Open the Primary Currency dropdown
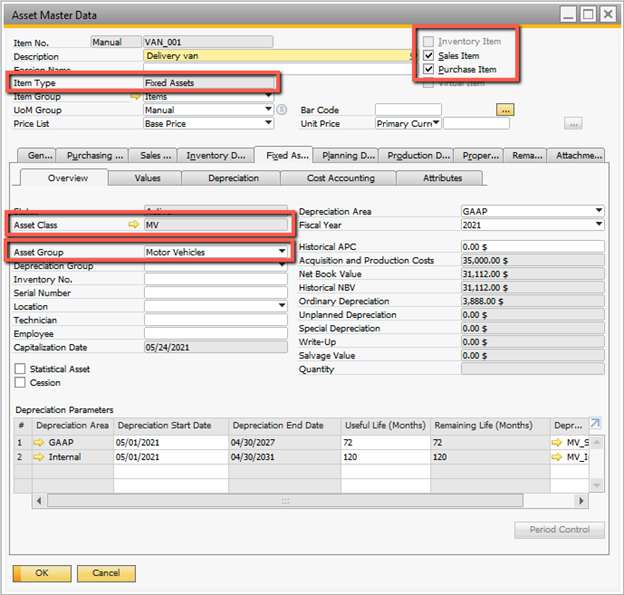The height and width of the screenshot is (595, 624). click(x=436, y=123)
